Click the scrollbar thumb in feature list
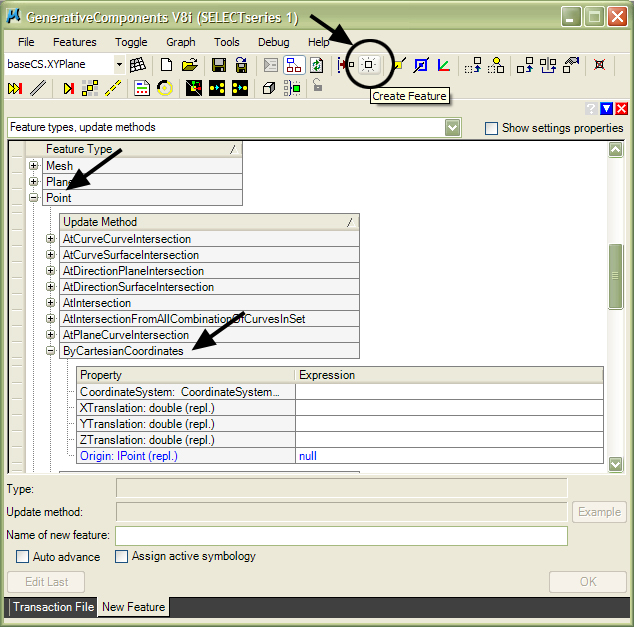Image resolution: width=634 pixels, height=627 pixels. pos(615,277)
